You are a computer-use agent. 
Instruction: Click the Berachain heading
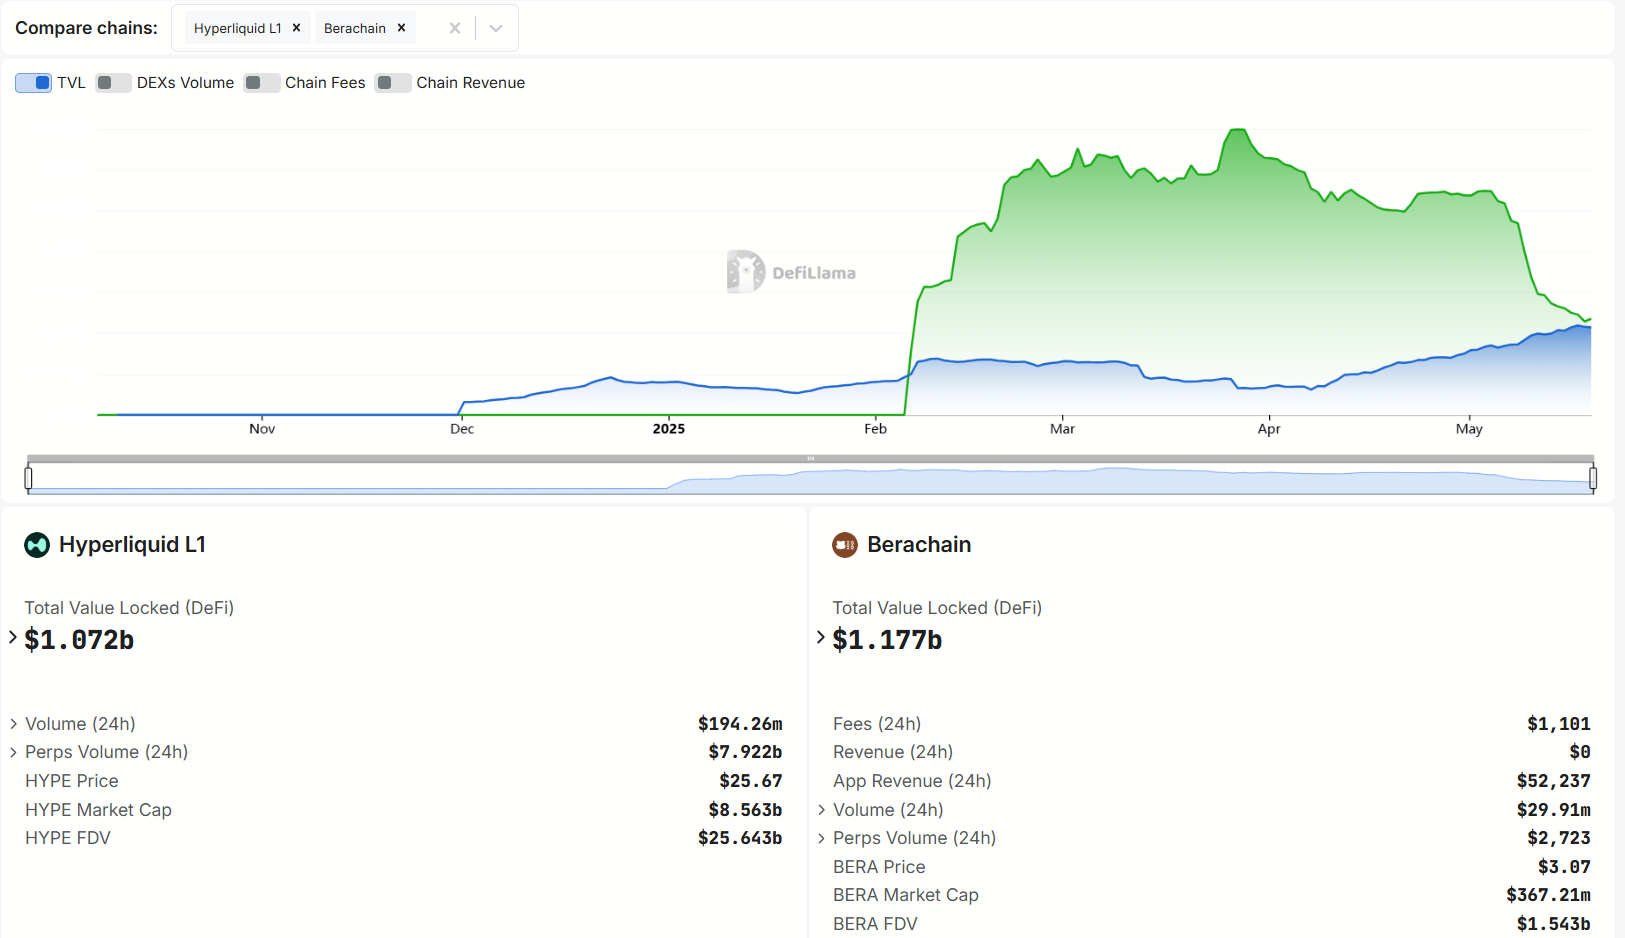coord(919,545)
